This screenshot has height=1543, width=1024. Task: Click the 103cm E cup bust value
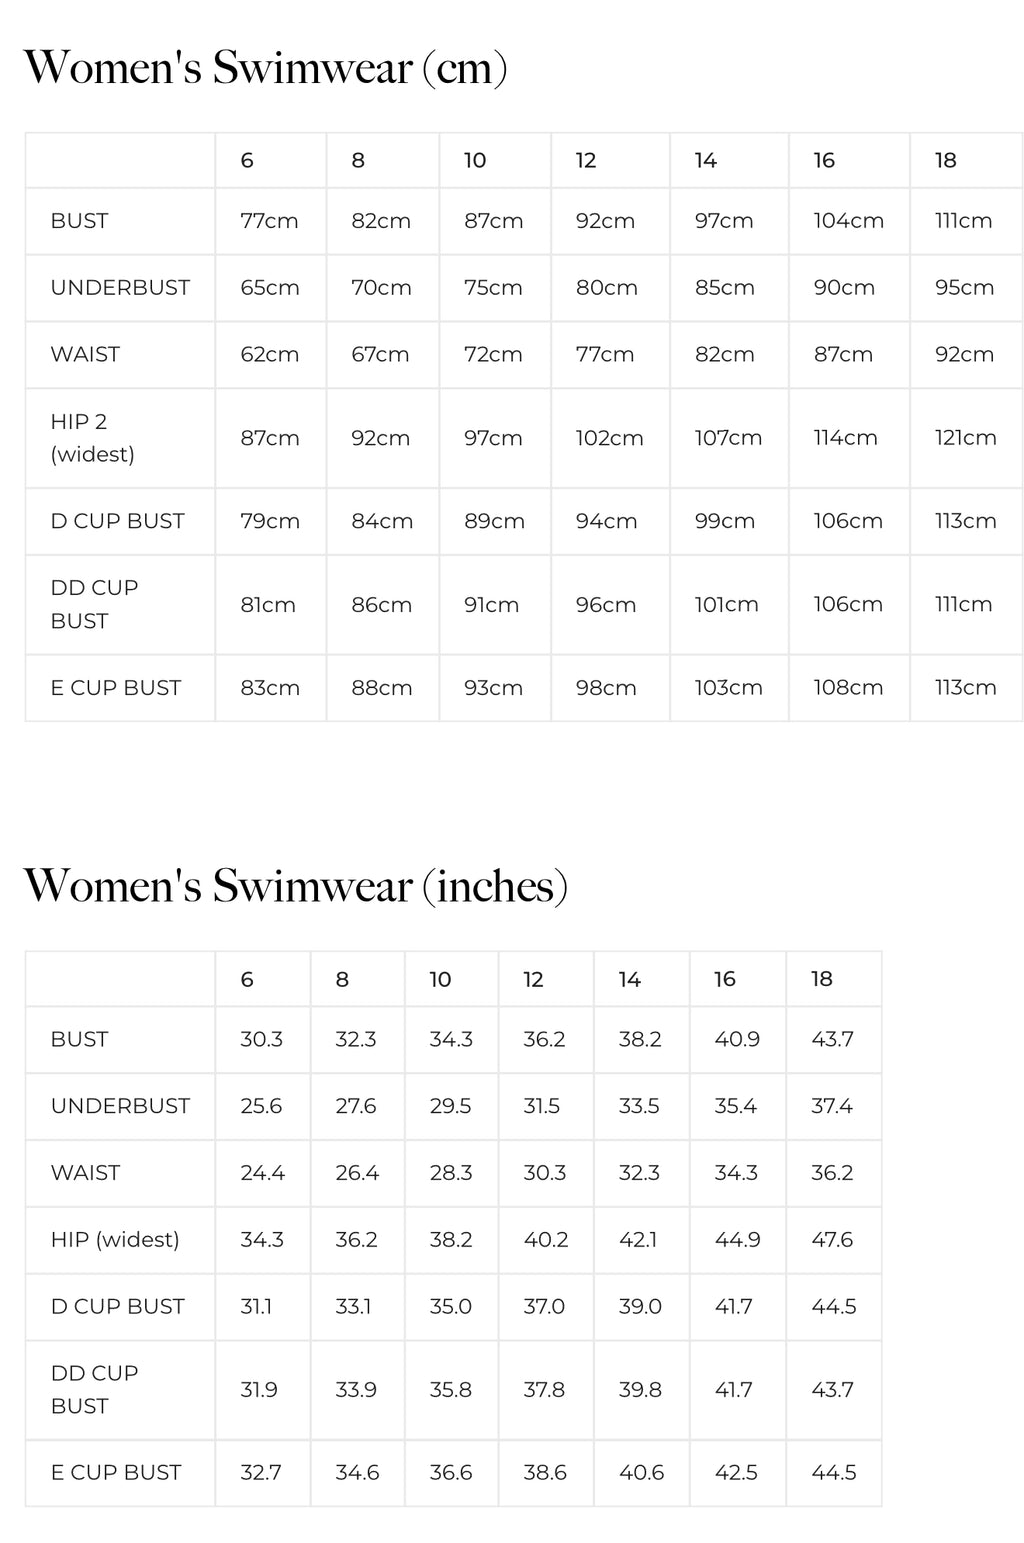pyautogui.click(x=728, y=688)
